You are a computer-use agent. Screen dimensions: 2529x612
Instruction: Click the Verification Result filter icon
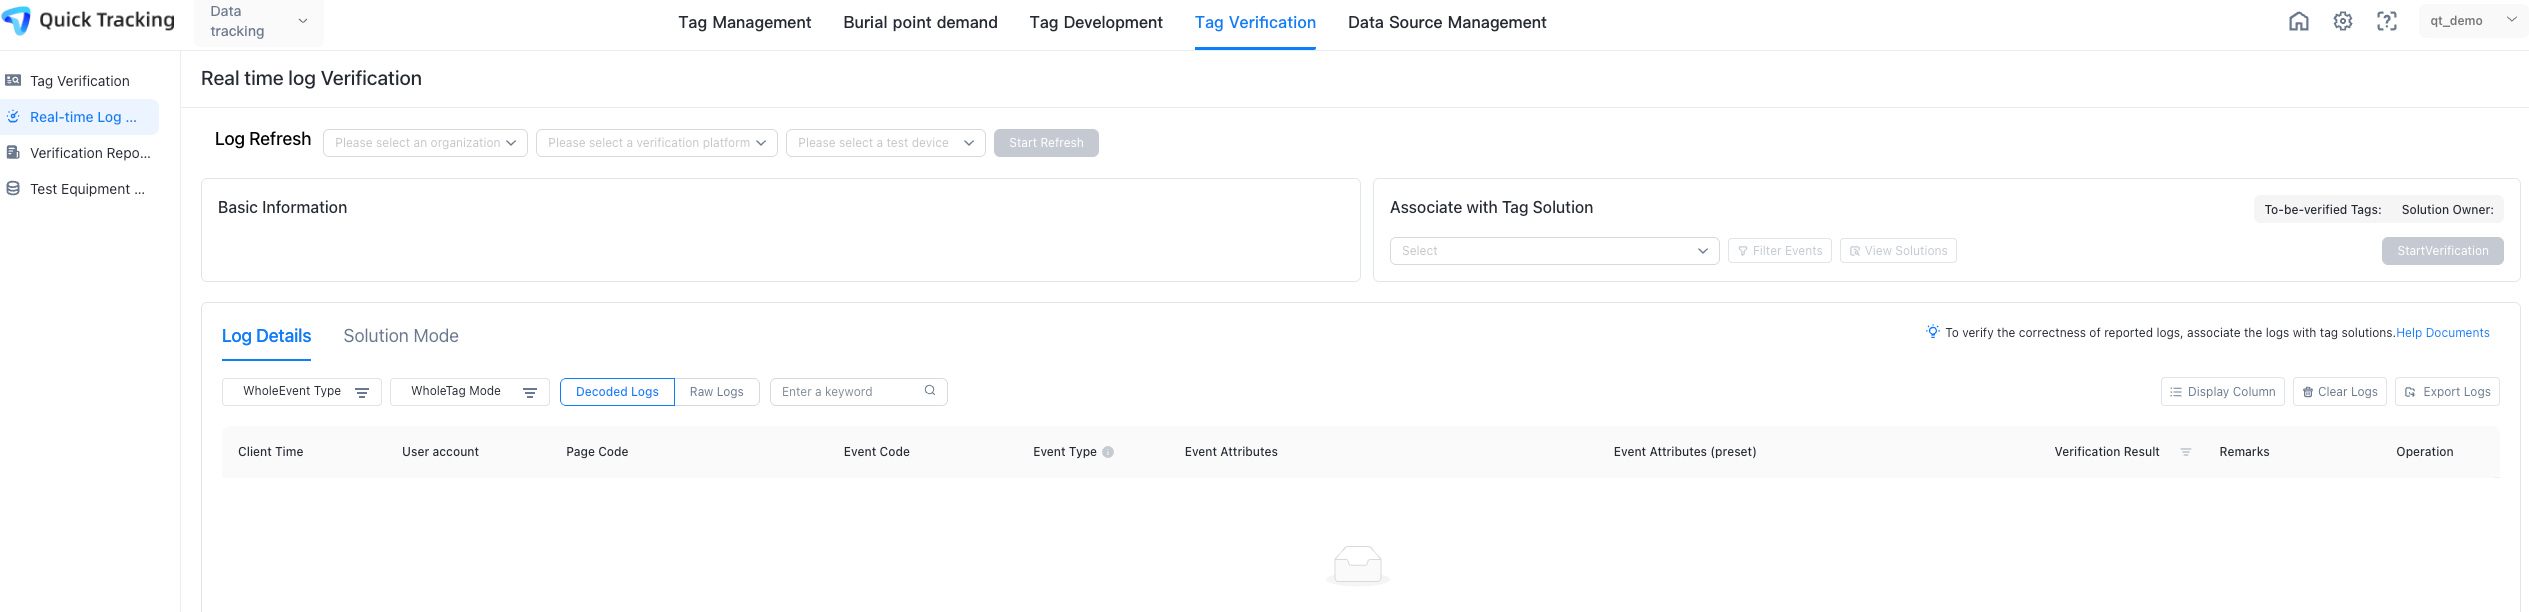pos(2185,452)
